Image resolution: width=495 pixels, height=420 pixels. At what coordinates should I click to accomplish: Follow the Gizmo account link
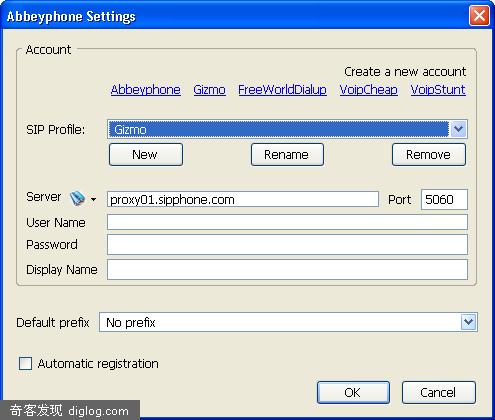[209, 90]
